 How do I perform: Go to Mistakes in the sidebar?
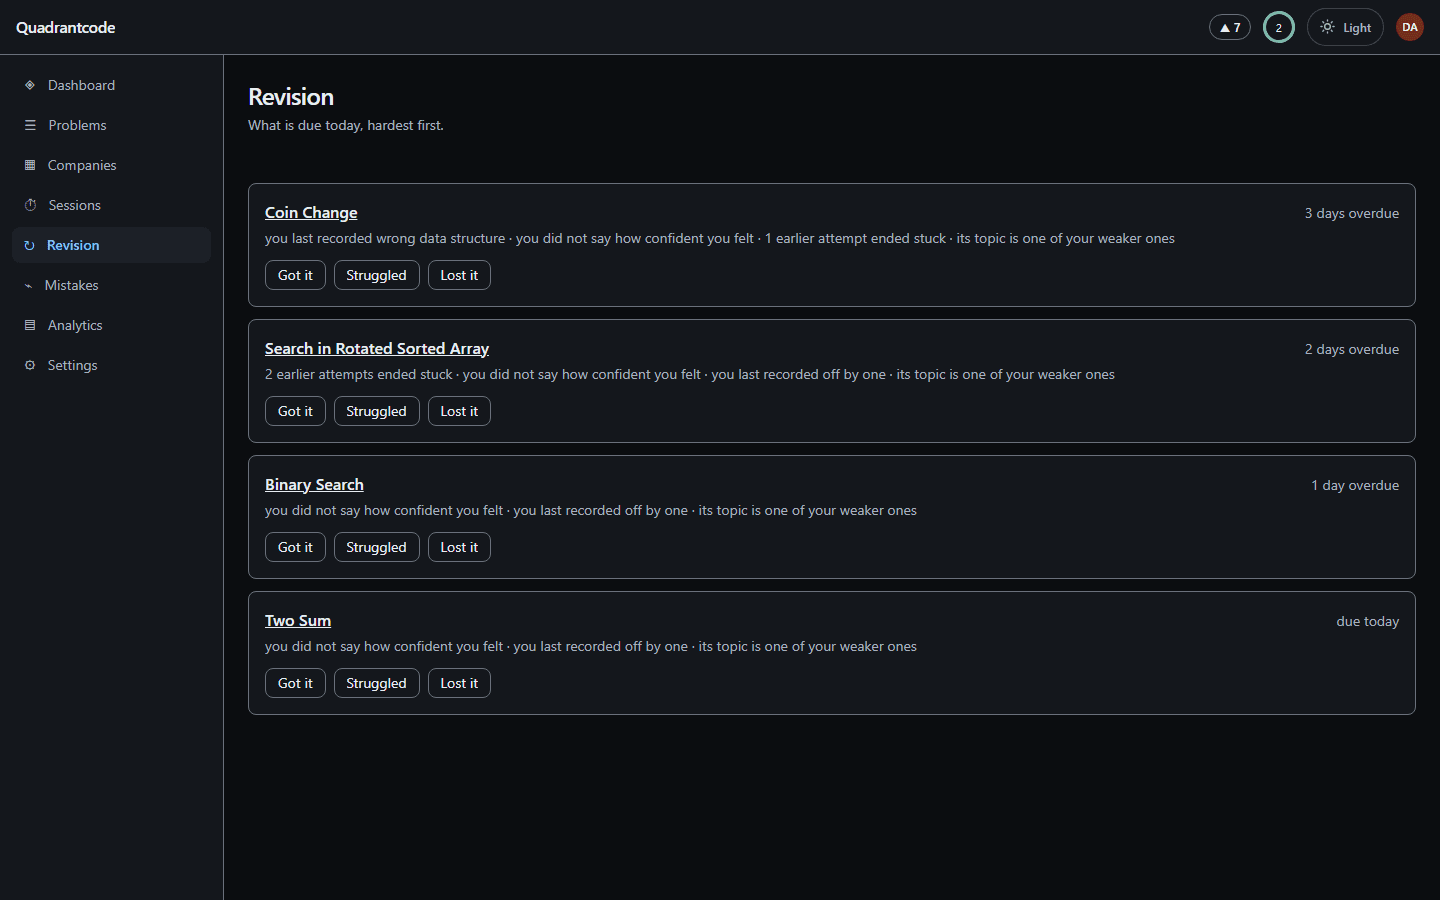click(x=111, y=285)
